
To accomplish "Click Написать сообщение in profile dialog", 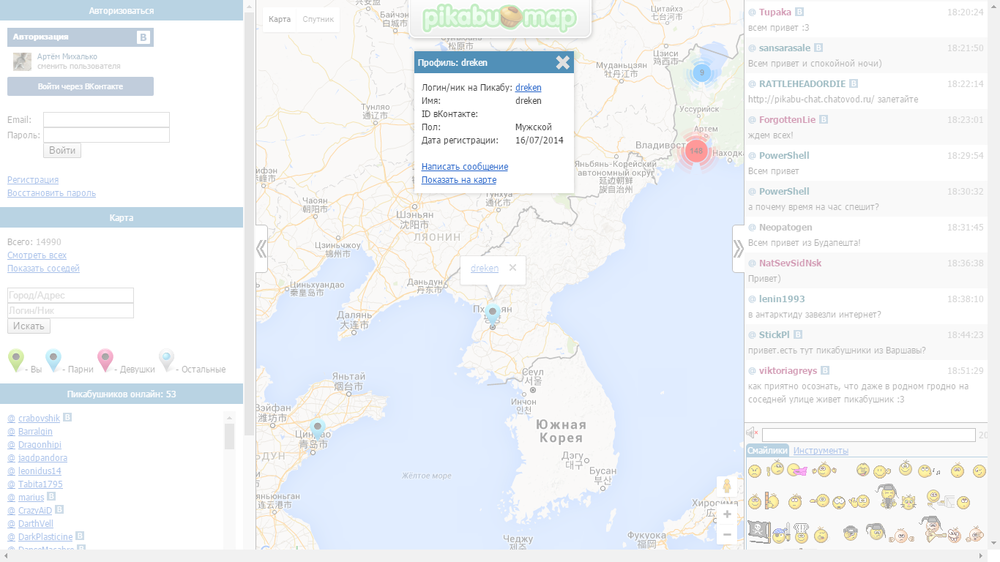I will point(464,166).
